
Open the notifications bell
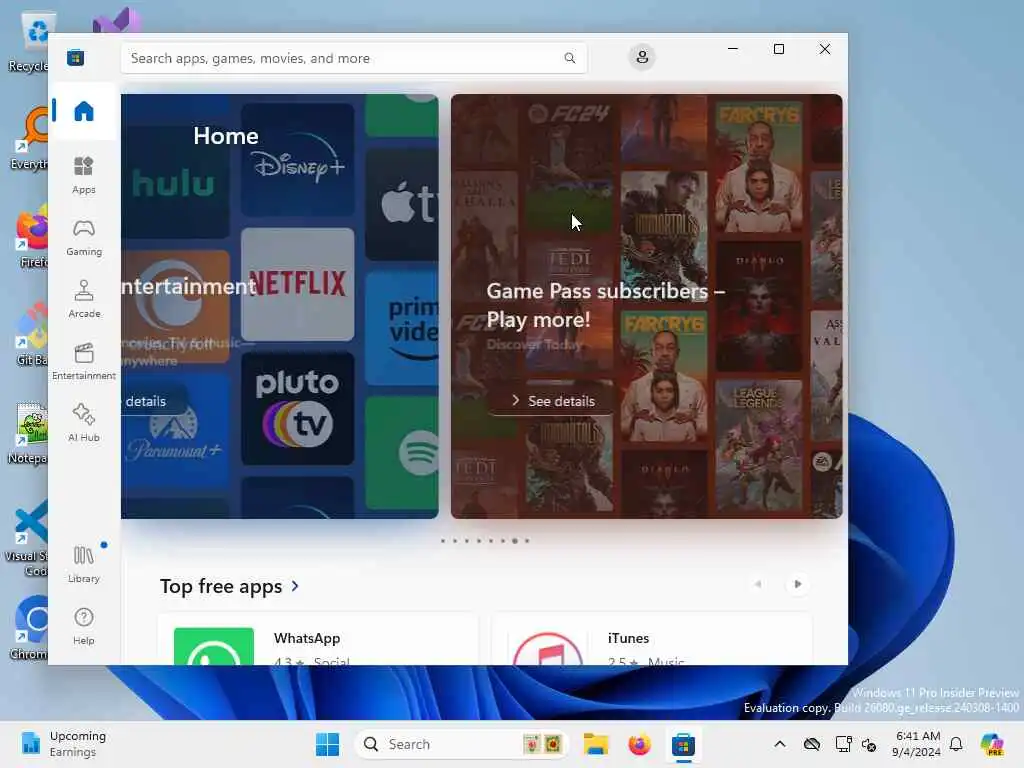click(956, 744)
